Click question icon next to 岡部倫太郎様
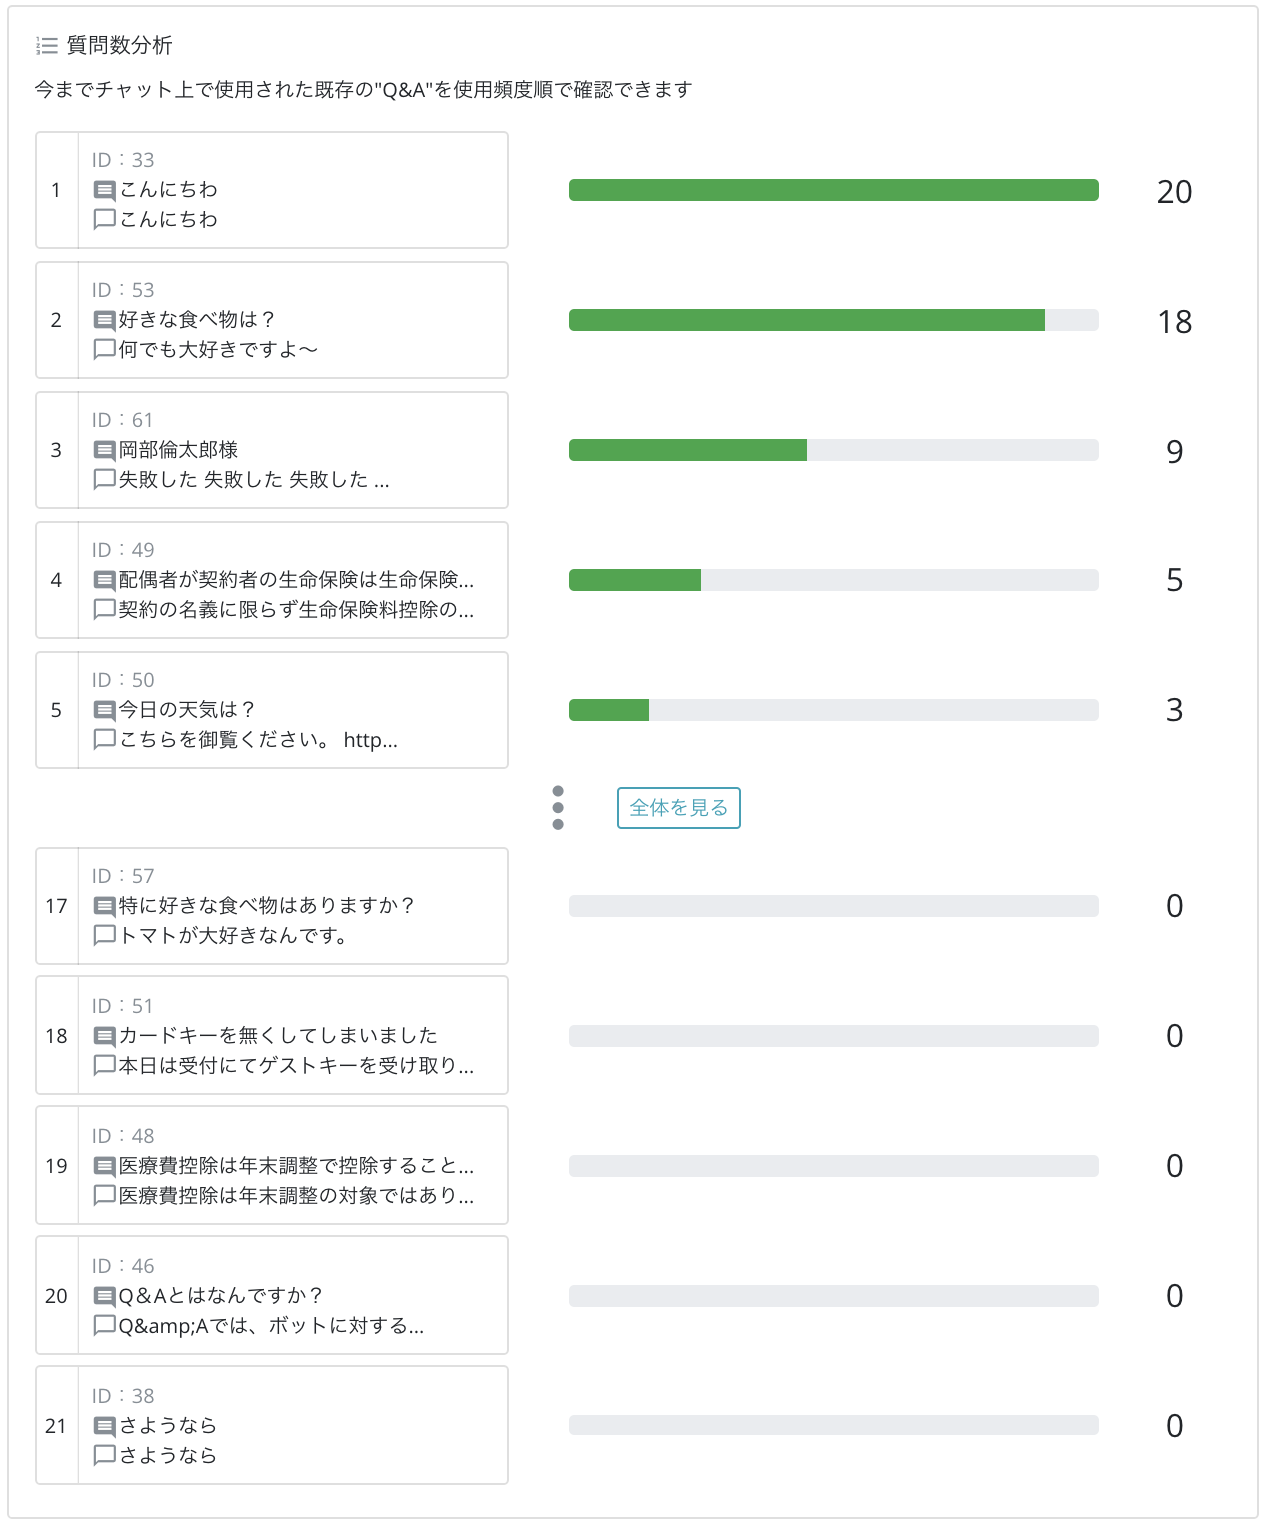The image size is (1266, 1526). click(104, 450)
